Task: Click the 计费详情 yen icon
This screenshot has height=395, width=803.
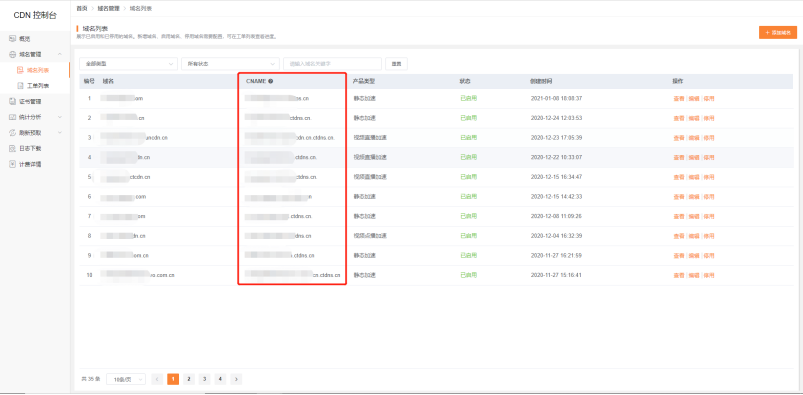Action: (x=13, y=164)
